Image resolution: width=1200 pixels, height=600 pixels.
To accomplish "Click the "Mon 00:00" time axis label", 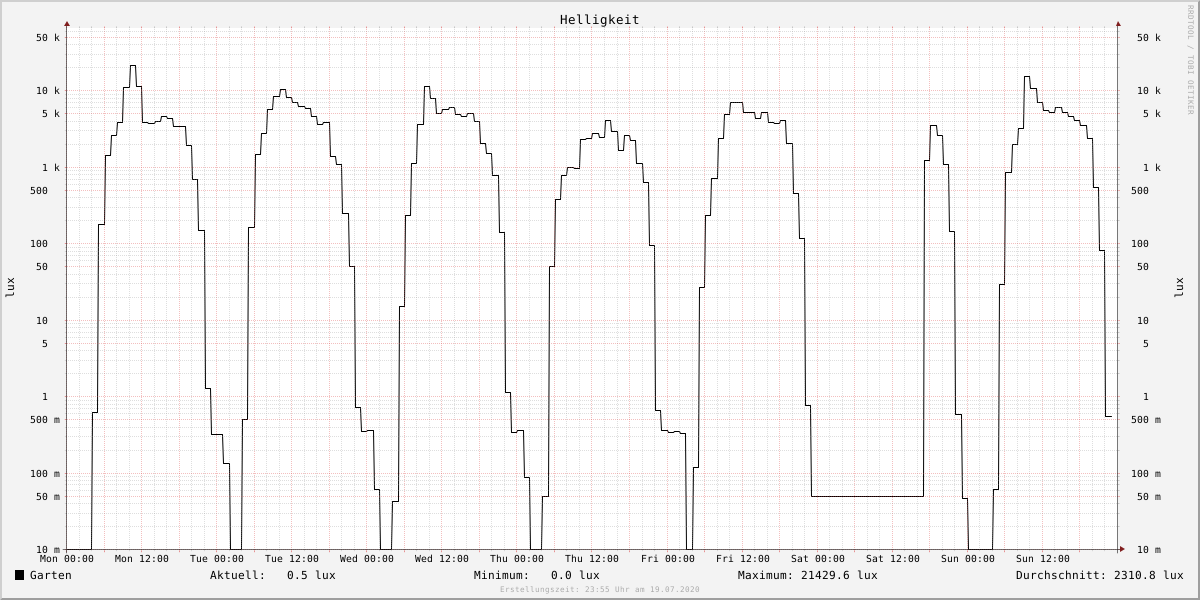I will pyautogui.click(x=67, y=559).
